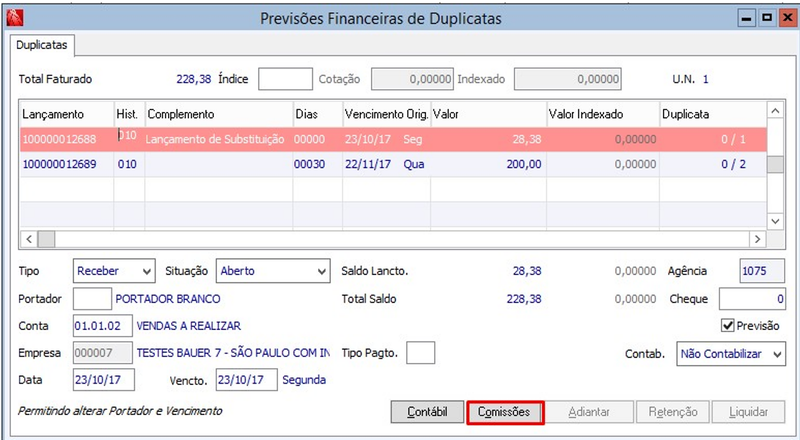The height and width of the screenshot is (440, 800).
Task: Close the Previsões Financeiras de Duplicatas window
Action: [787, 18]
